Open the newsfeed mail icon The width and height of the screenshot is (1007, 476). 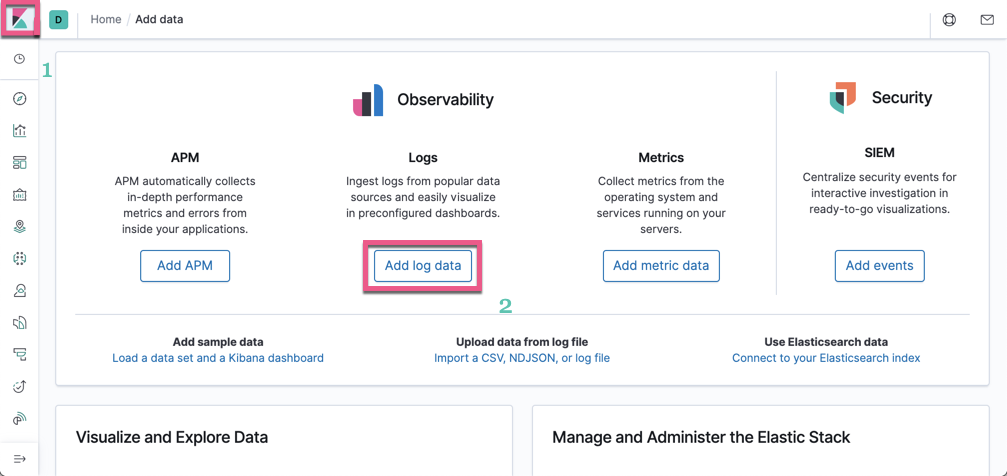point(987,20)
